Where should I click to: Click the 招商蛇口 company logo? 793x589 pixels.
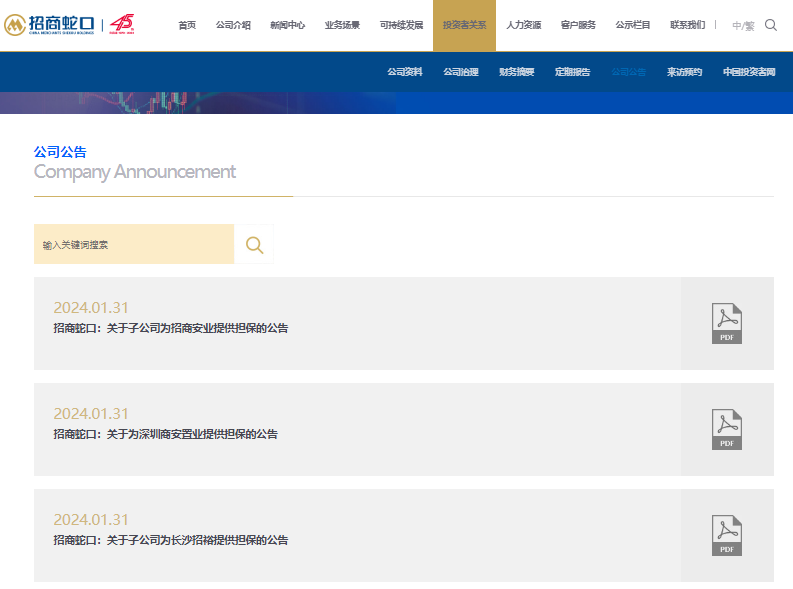(x=50, y=24)
